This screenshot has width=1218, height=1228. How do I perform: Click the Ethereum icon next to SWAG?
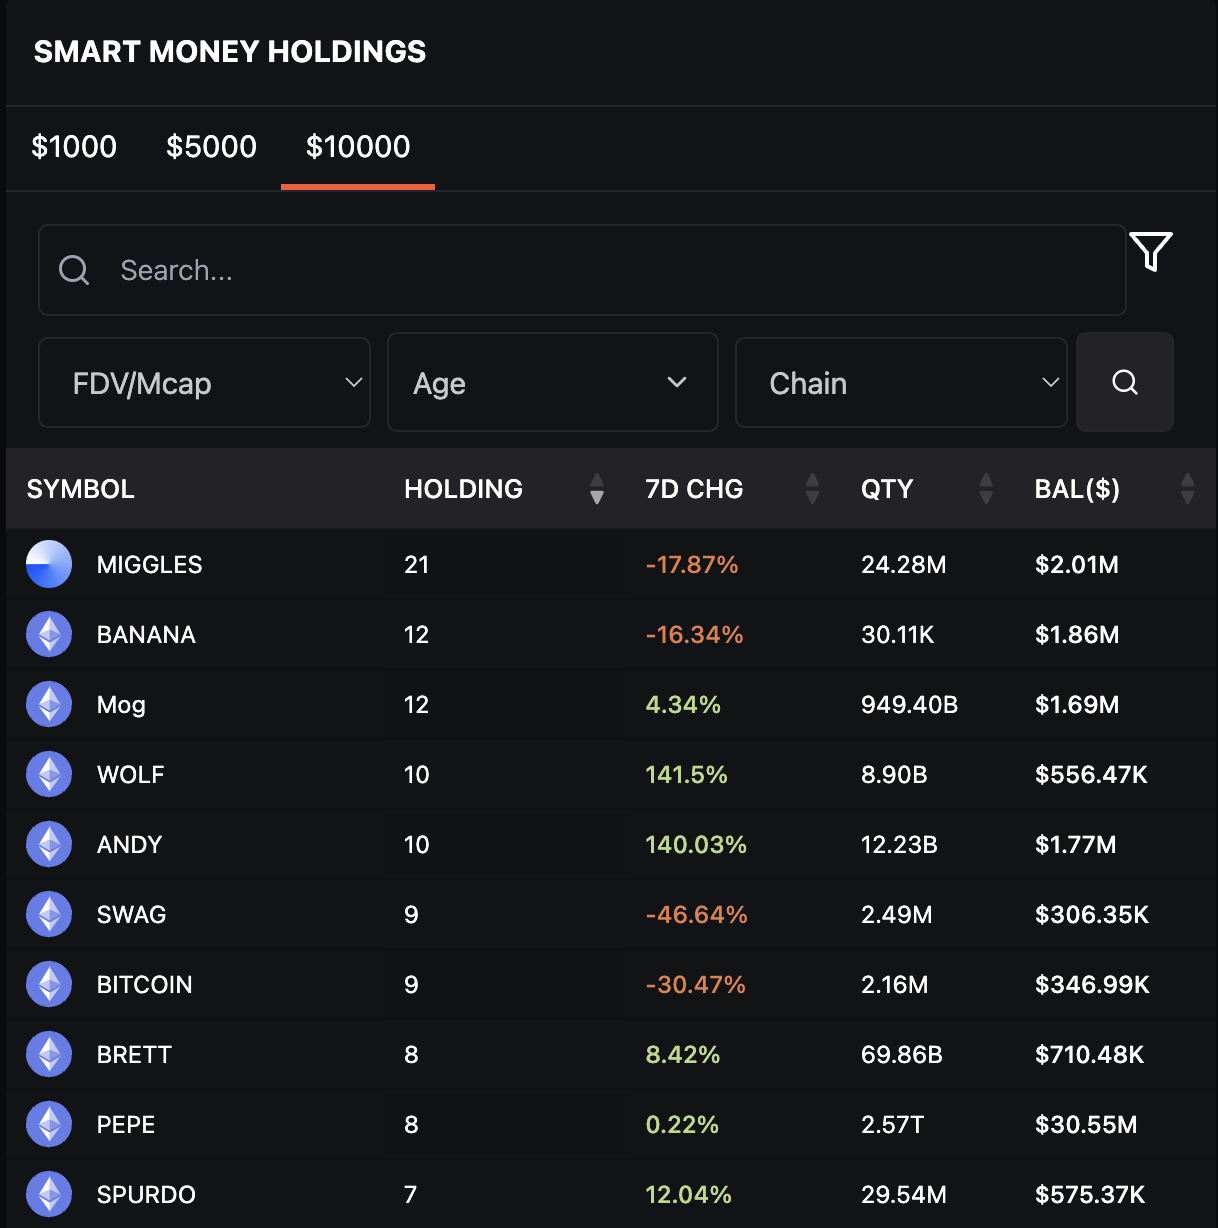(49, 914)
